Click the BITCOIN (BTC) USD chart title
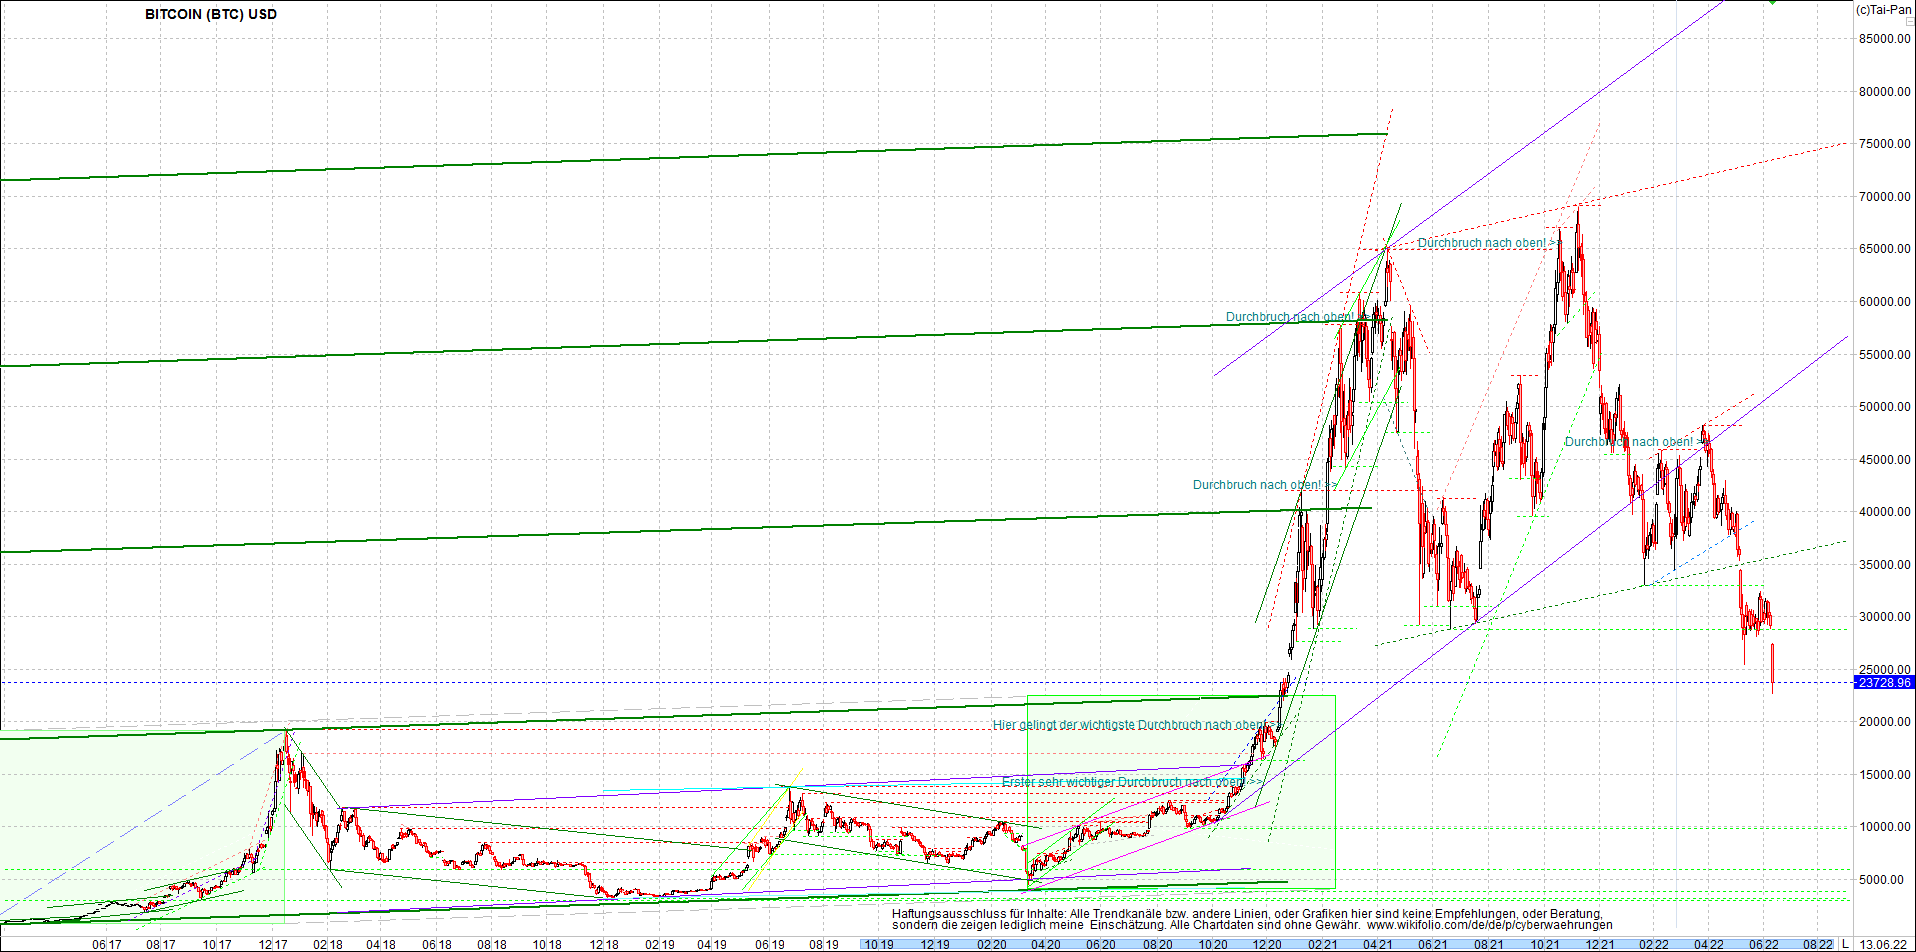The width and height of the screenshot is (1916, 952). pos(211,14)
